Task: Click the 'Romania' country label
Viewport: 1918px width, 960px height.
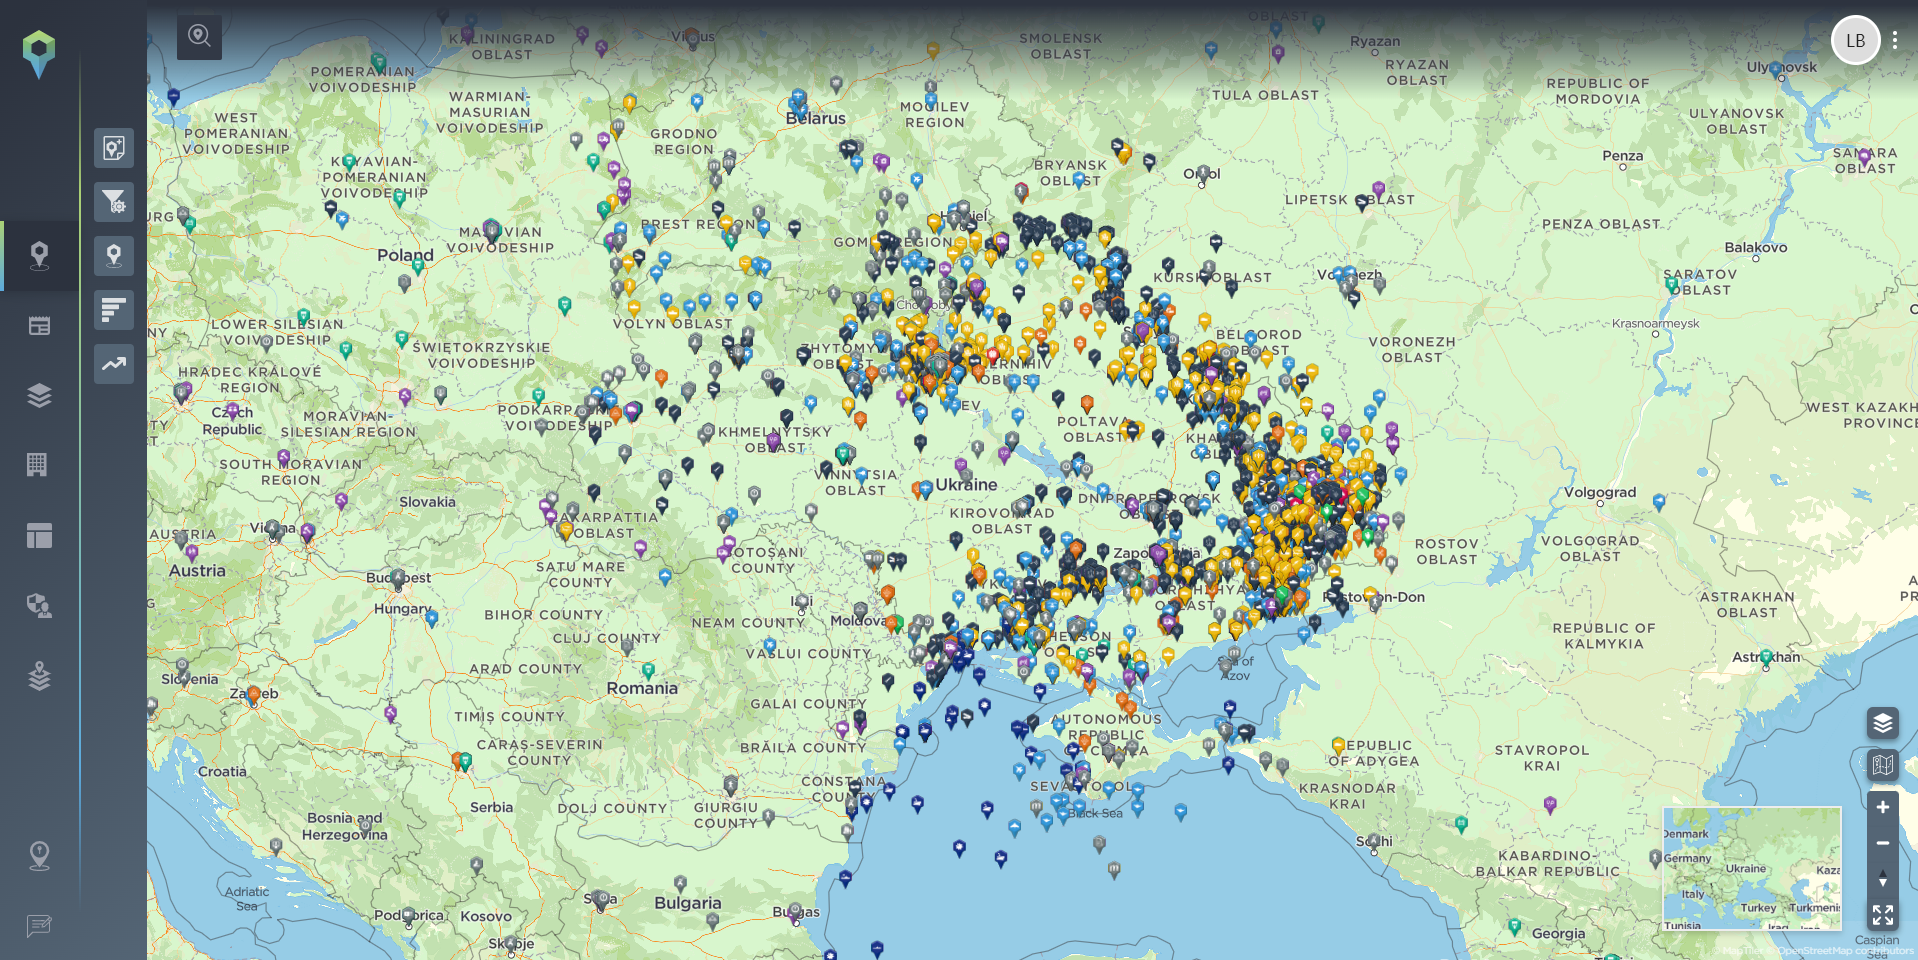Action: 642,688
